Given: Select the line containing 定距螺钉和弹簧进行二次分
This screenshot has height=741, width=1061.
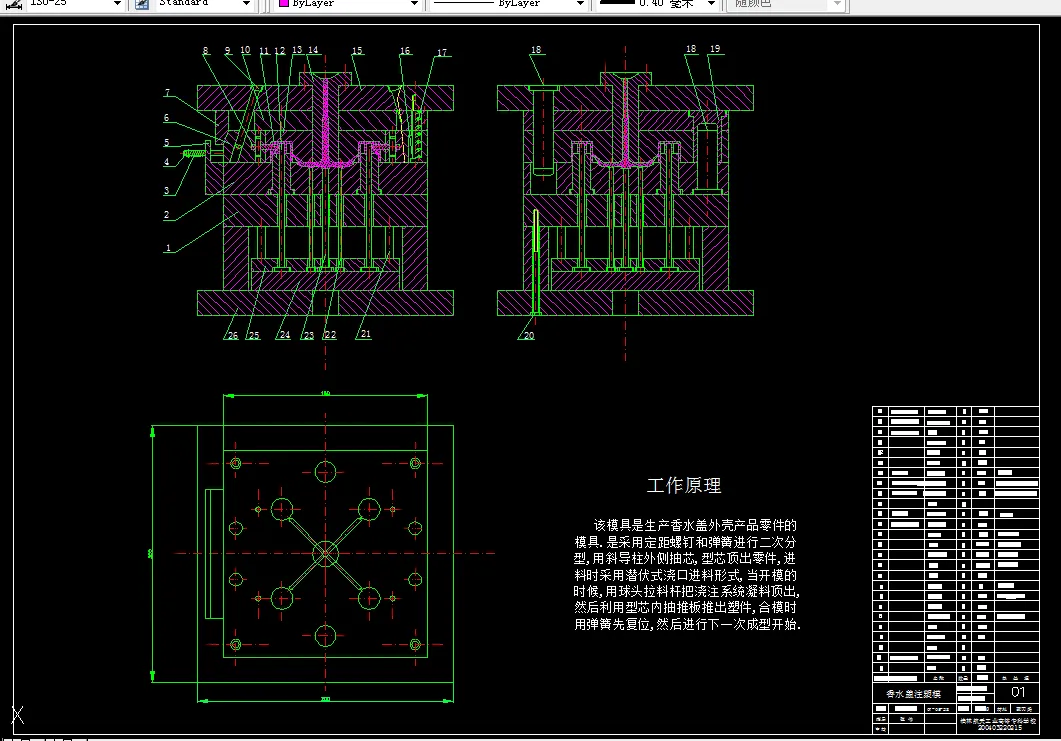Looking at the screenshot, I should click(x=685, y=542).
